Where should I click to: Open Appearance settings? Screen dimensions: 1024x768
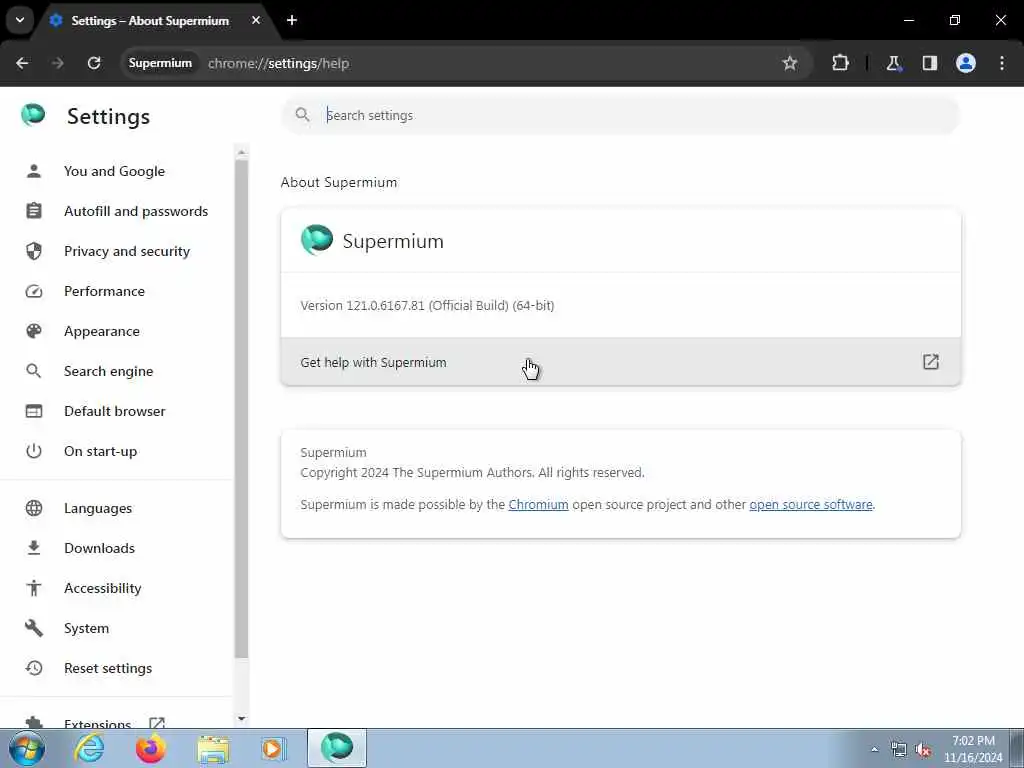pyautogui.click(x=102, y=331)
